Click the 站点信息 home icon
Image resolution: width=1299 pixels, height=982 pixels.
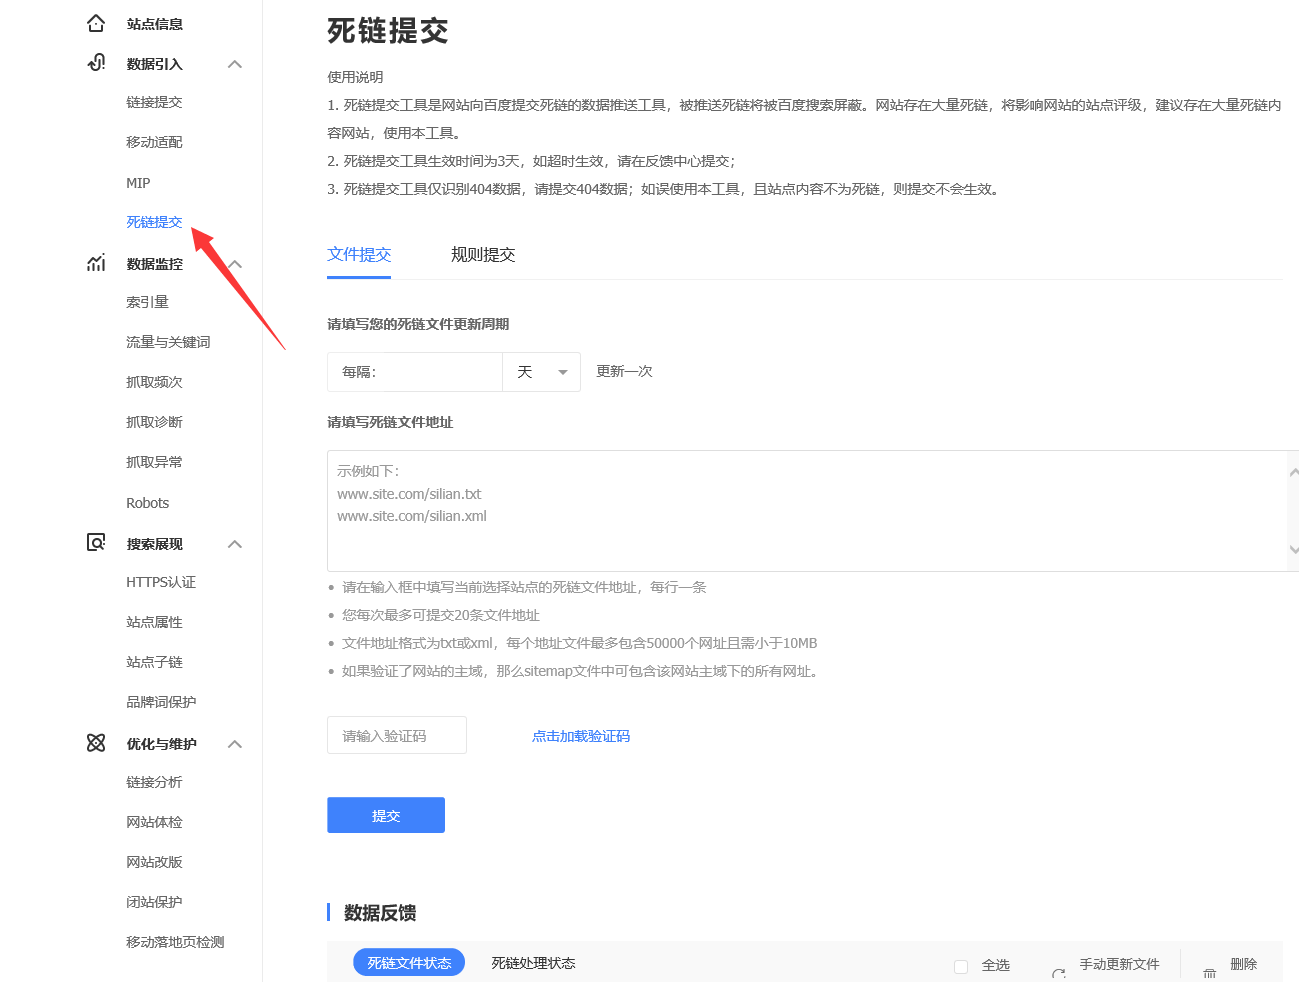click(x=96, y=22)
